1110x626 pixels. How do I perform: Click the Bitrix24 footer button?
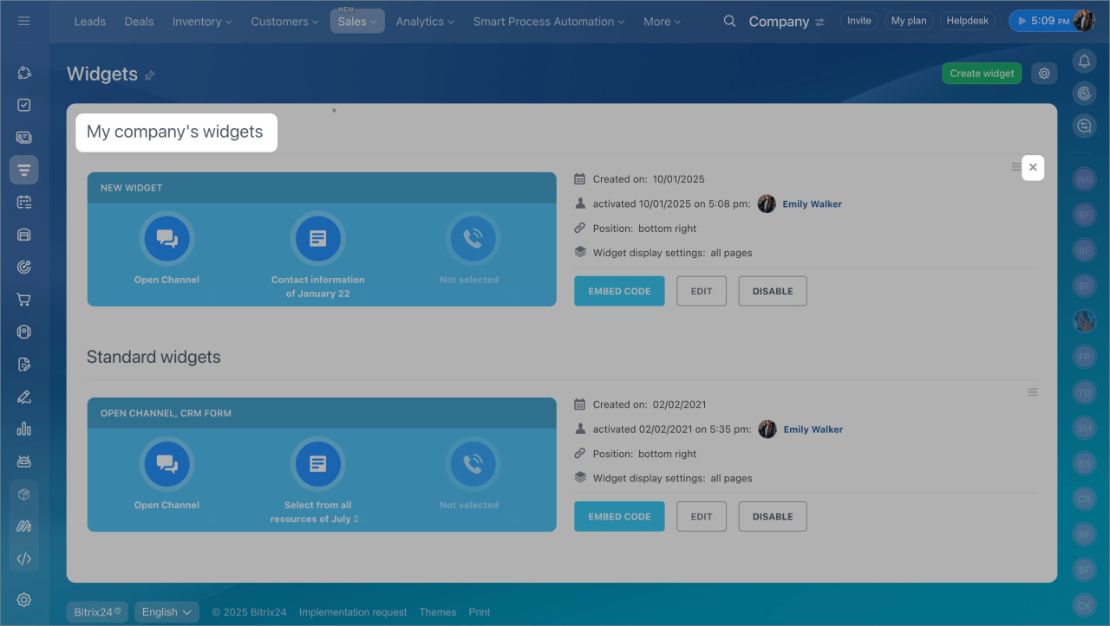click(x=97, y=612)
